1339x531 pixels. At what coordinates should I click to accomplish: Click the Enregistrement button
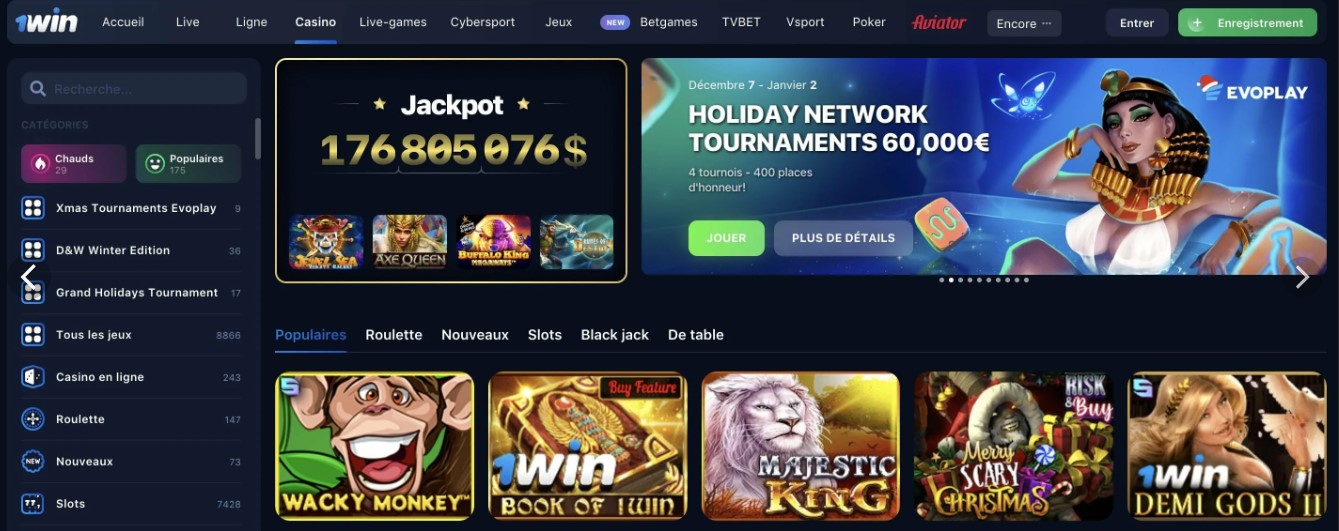1247,23
